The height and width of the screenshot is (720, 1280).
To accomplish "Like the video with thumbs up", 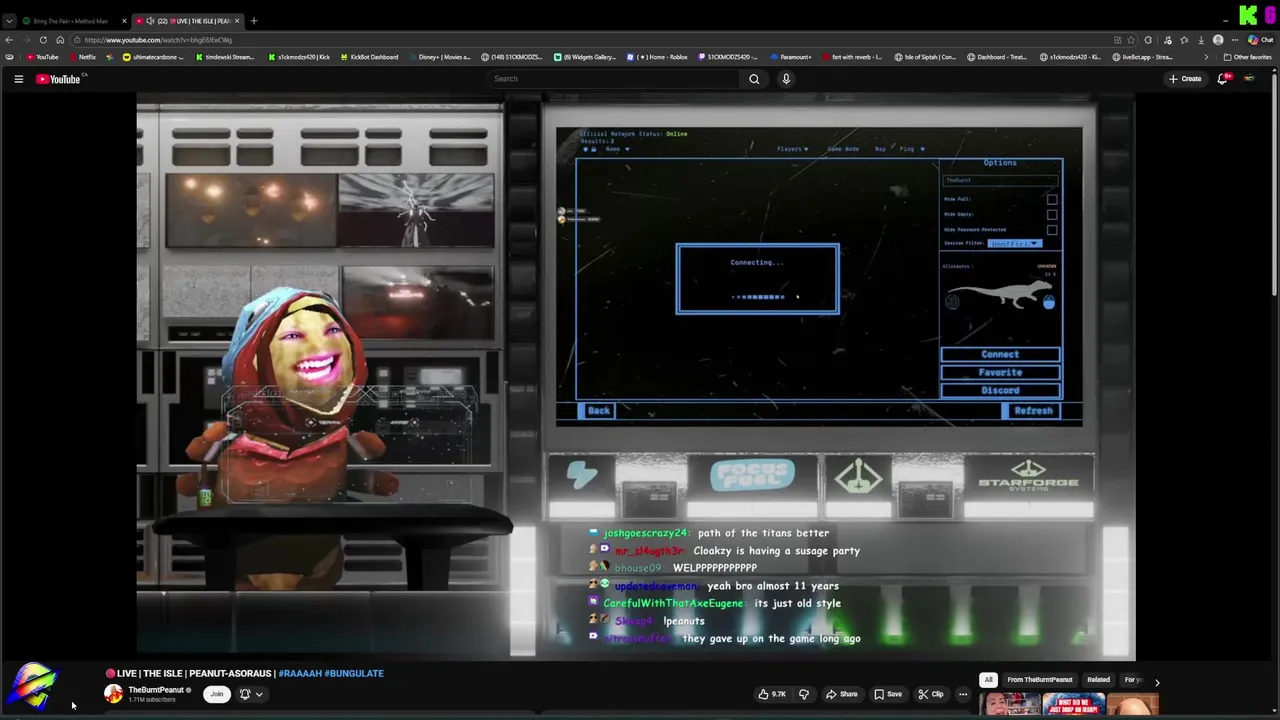I will click(x=771, y=694).
